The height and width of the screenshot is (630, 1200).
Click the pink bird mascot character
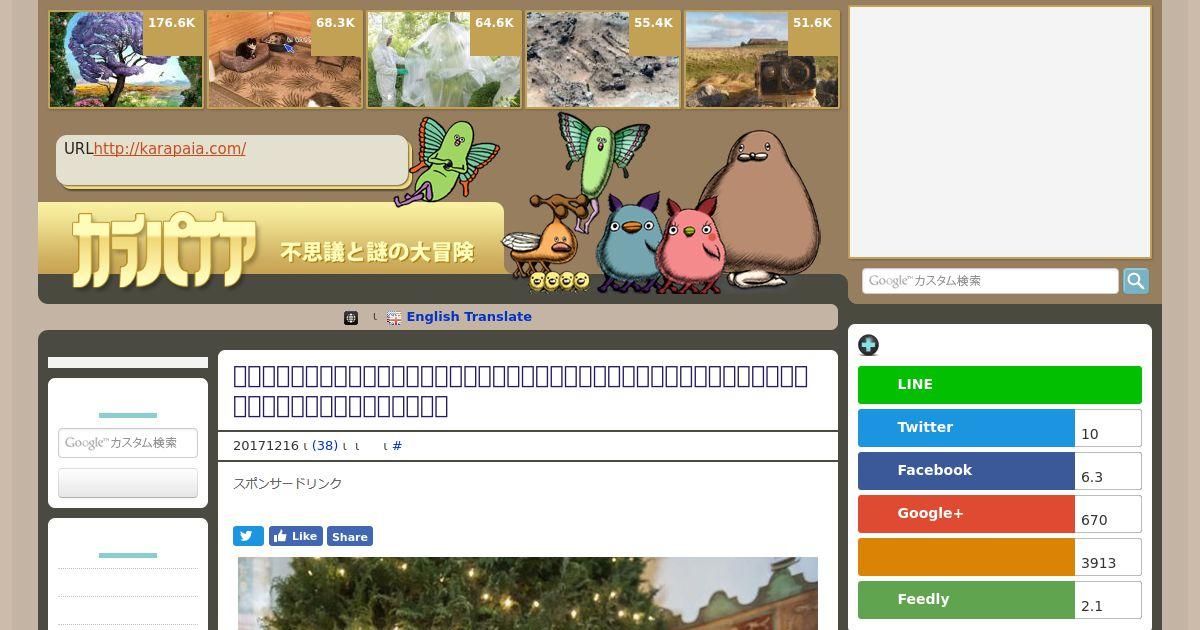tap(692, 245)
